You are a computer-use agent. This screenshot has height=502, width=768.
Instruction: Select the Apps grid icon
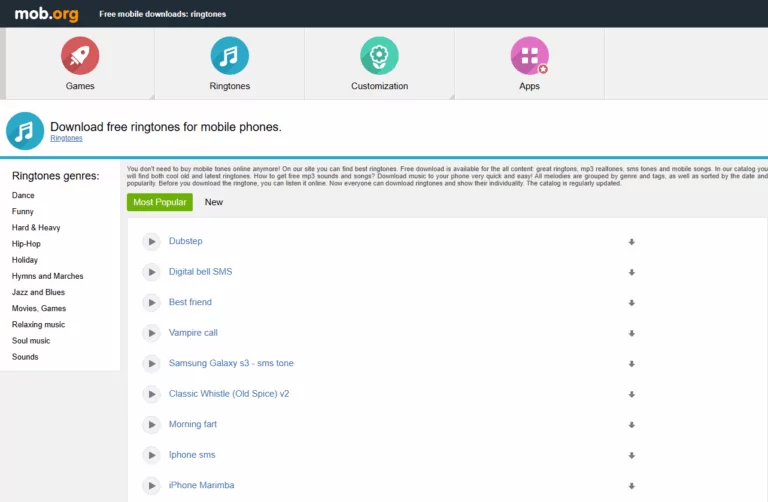point(529,56)
